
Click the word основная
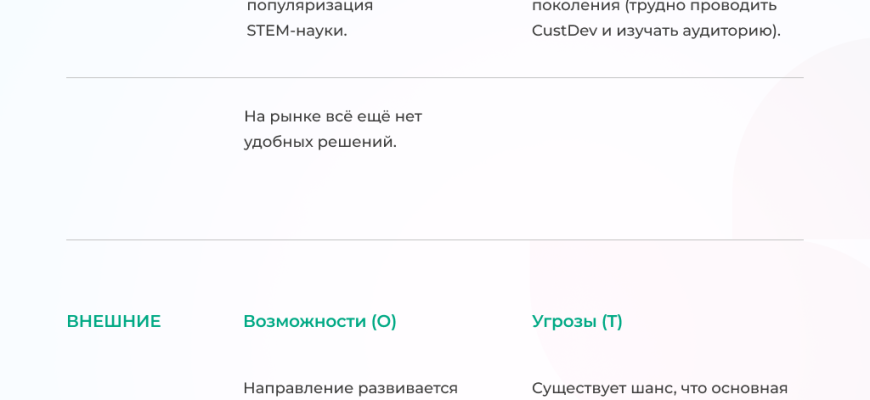tap(750, 388)
